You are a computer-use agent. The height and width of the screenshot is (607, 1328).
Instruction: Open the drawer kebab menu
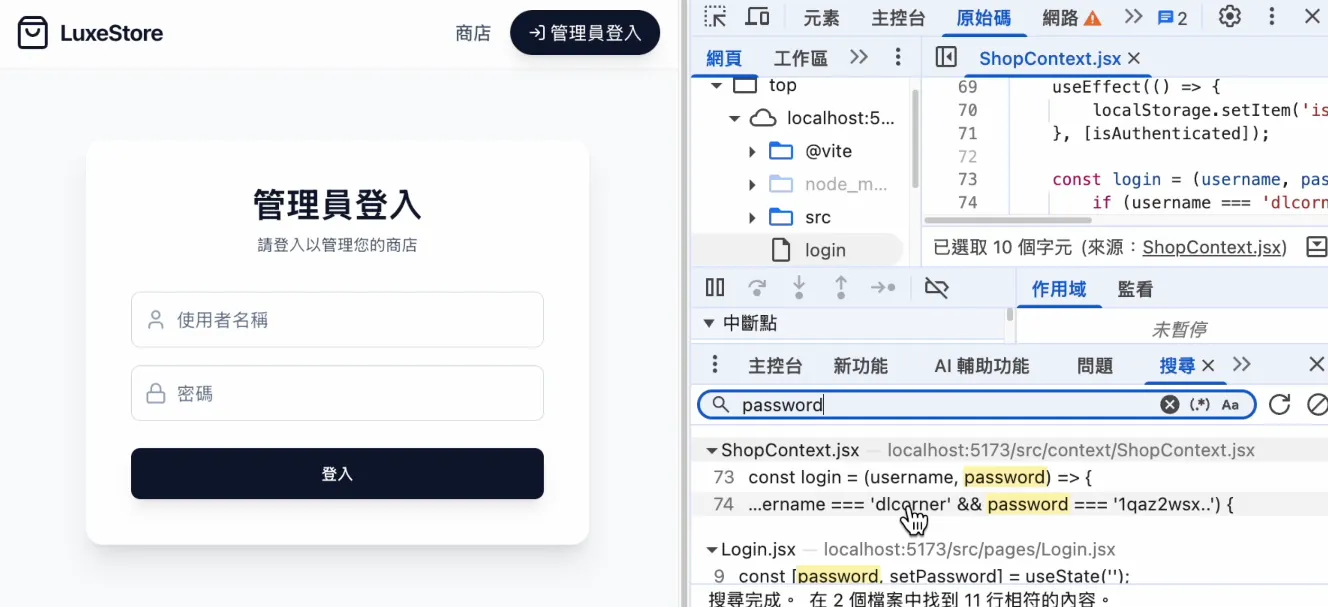(x=714, y=364)
